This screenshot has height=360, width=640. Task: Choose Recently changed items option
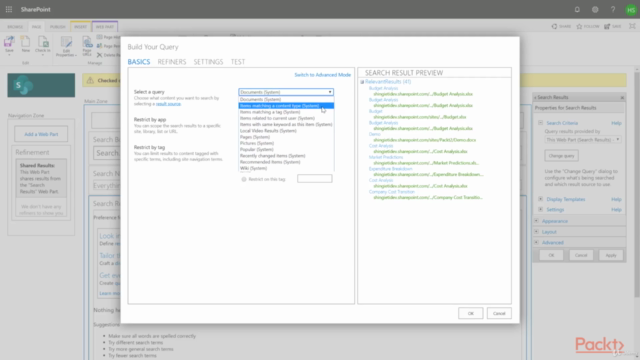(286, 156)
